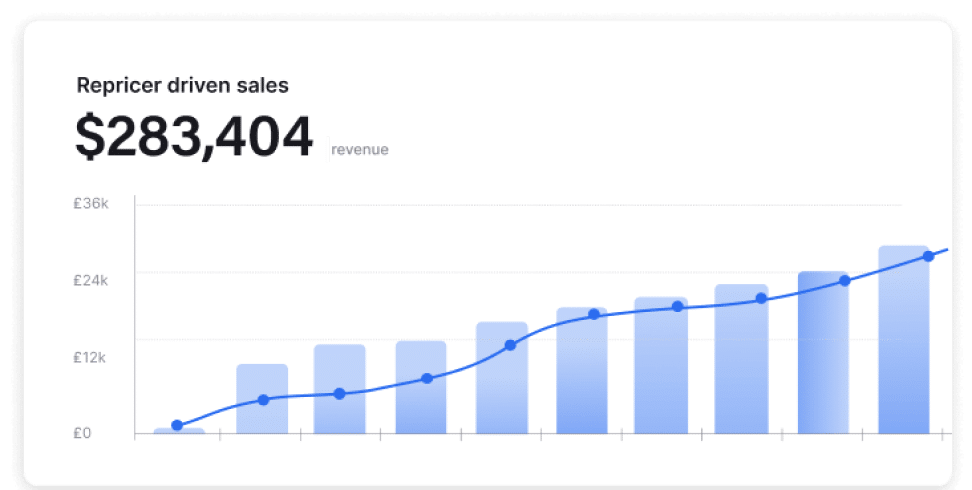Viewport: 972px width, 490px height.
Task: Click the fifth line data point
Action: 510,345
